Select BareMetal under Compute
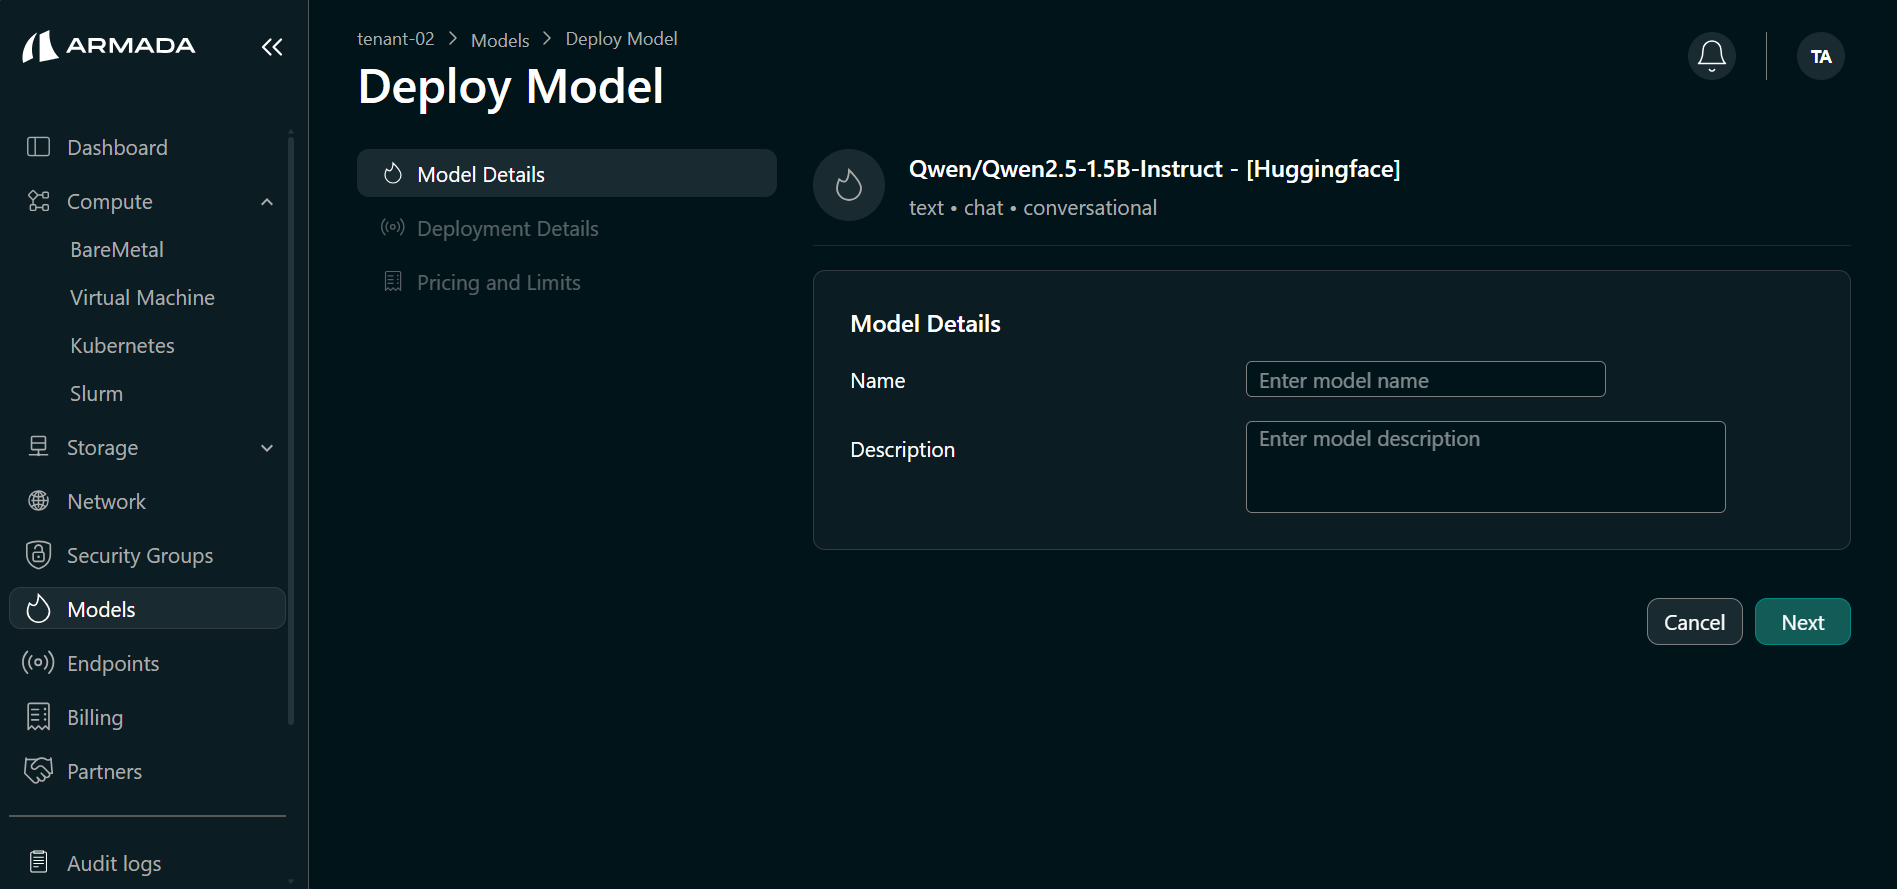Viewport: 1897px width, 889px height. coord(117,250)
